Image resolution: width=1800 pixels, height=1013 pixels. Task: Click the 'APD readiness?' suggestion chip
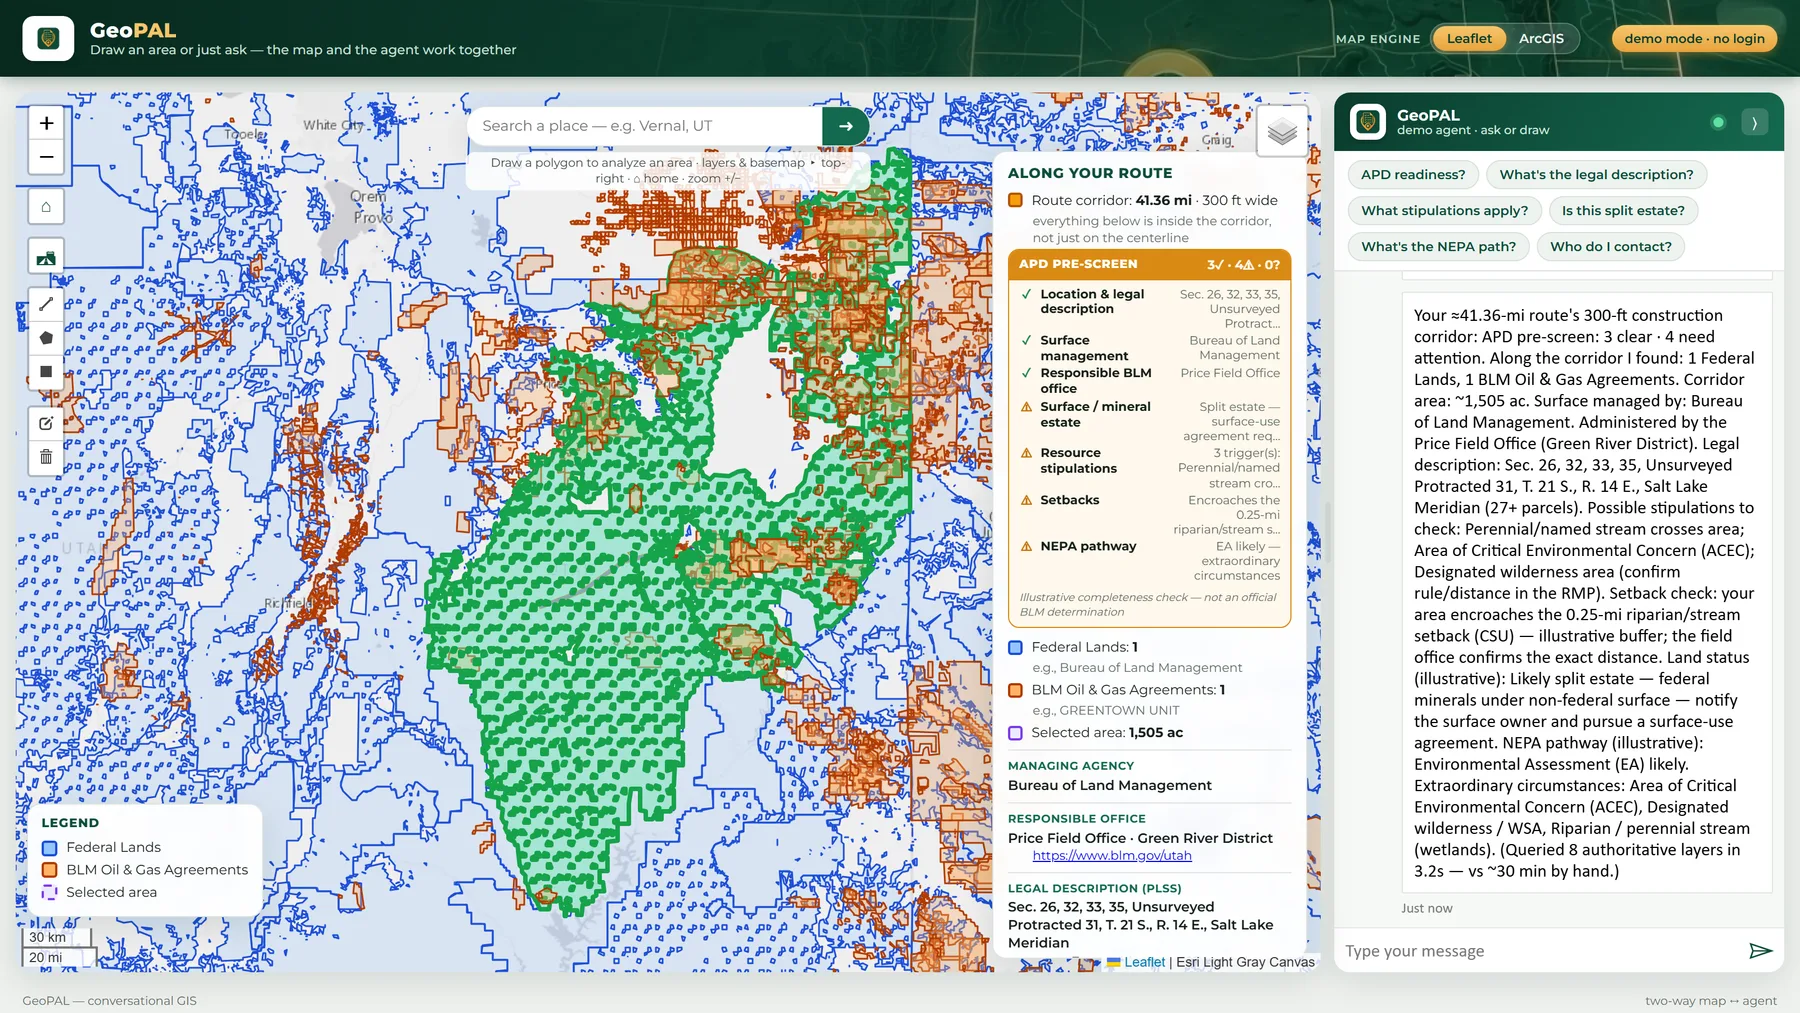[1413, 175]
